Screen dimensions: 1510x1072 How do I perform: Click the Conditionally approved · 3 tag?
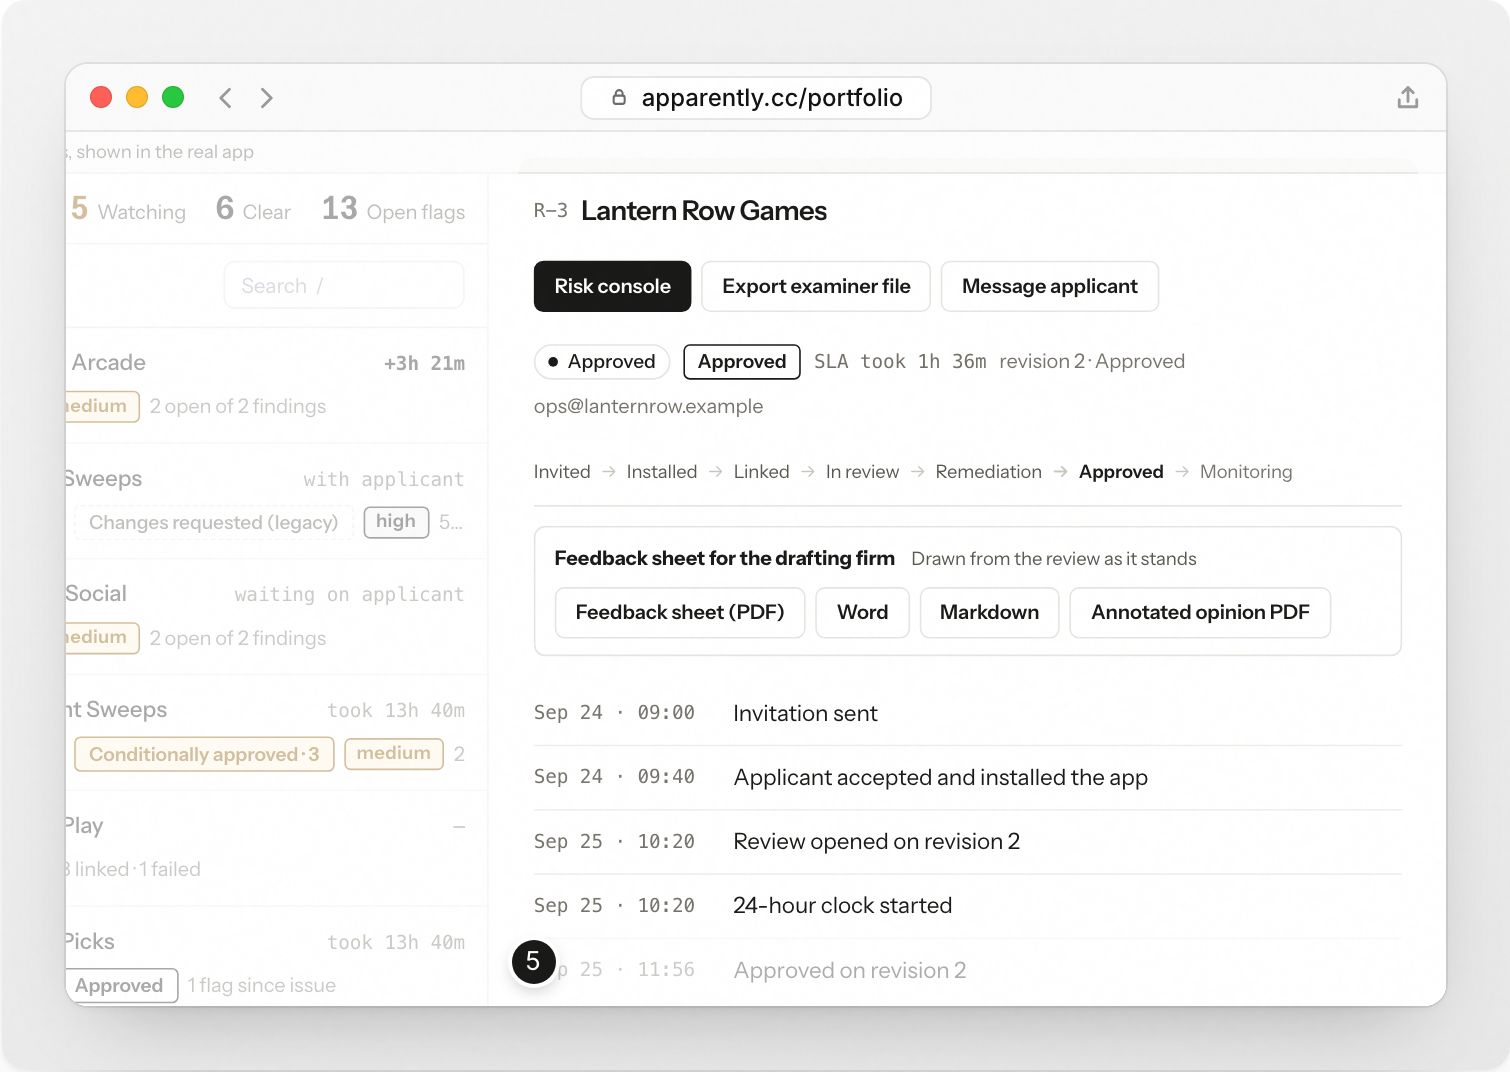[x=204, y=755]
